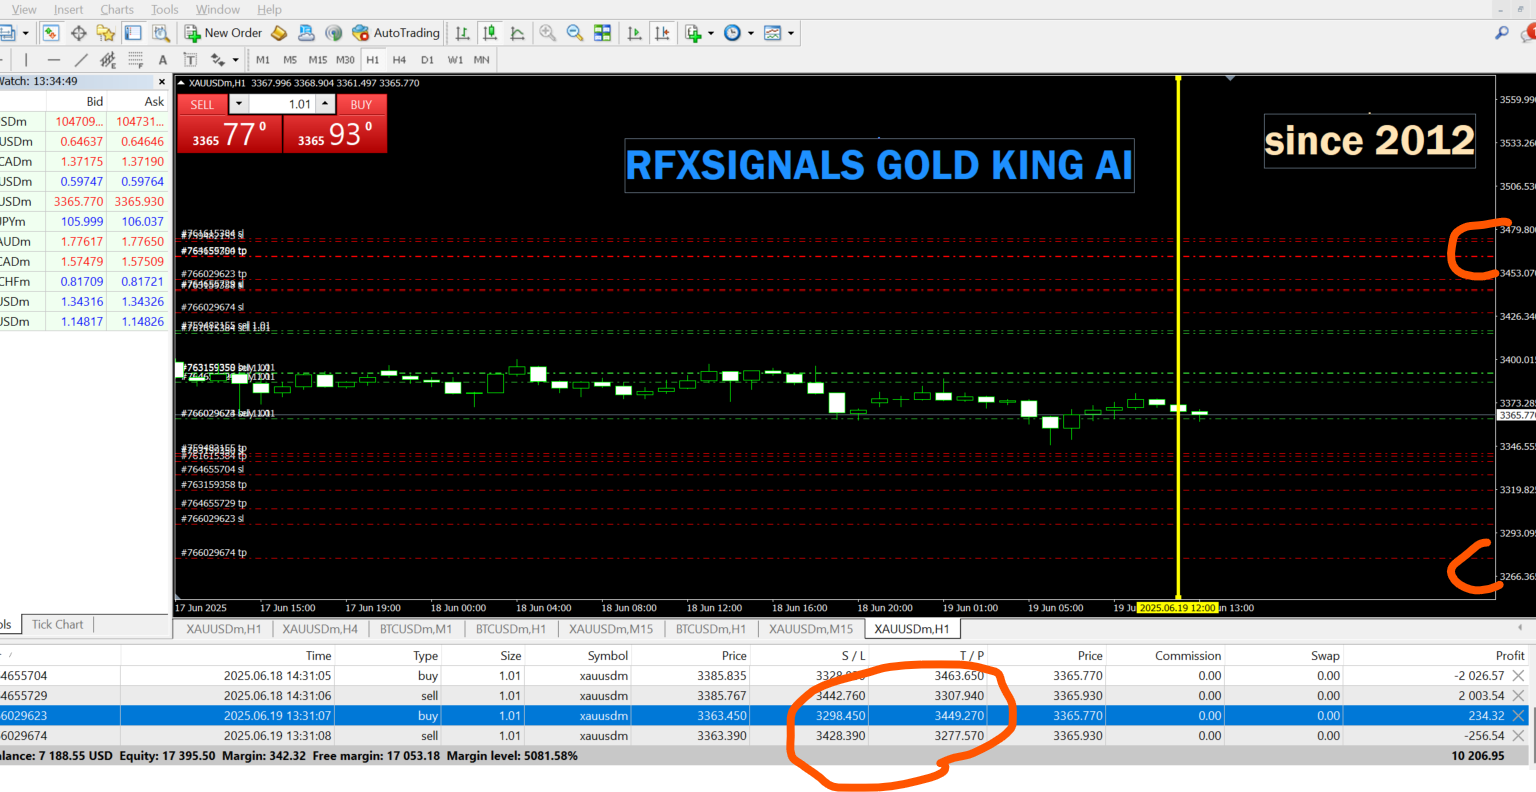The width and height of the screenshot is (1536, 792).
Task: Switch chart to candlesticks style
Action: click(x=490, y=33)
